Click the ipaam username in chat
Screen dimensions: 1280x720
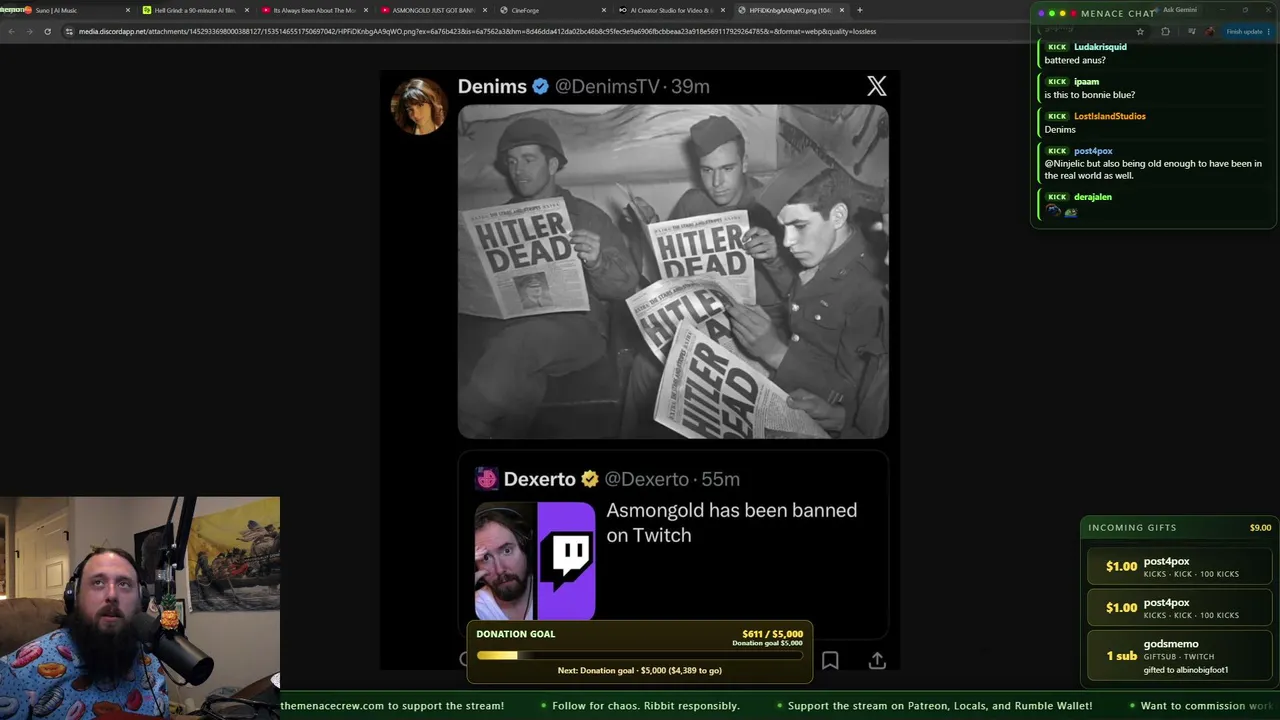point(1086,82)
